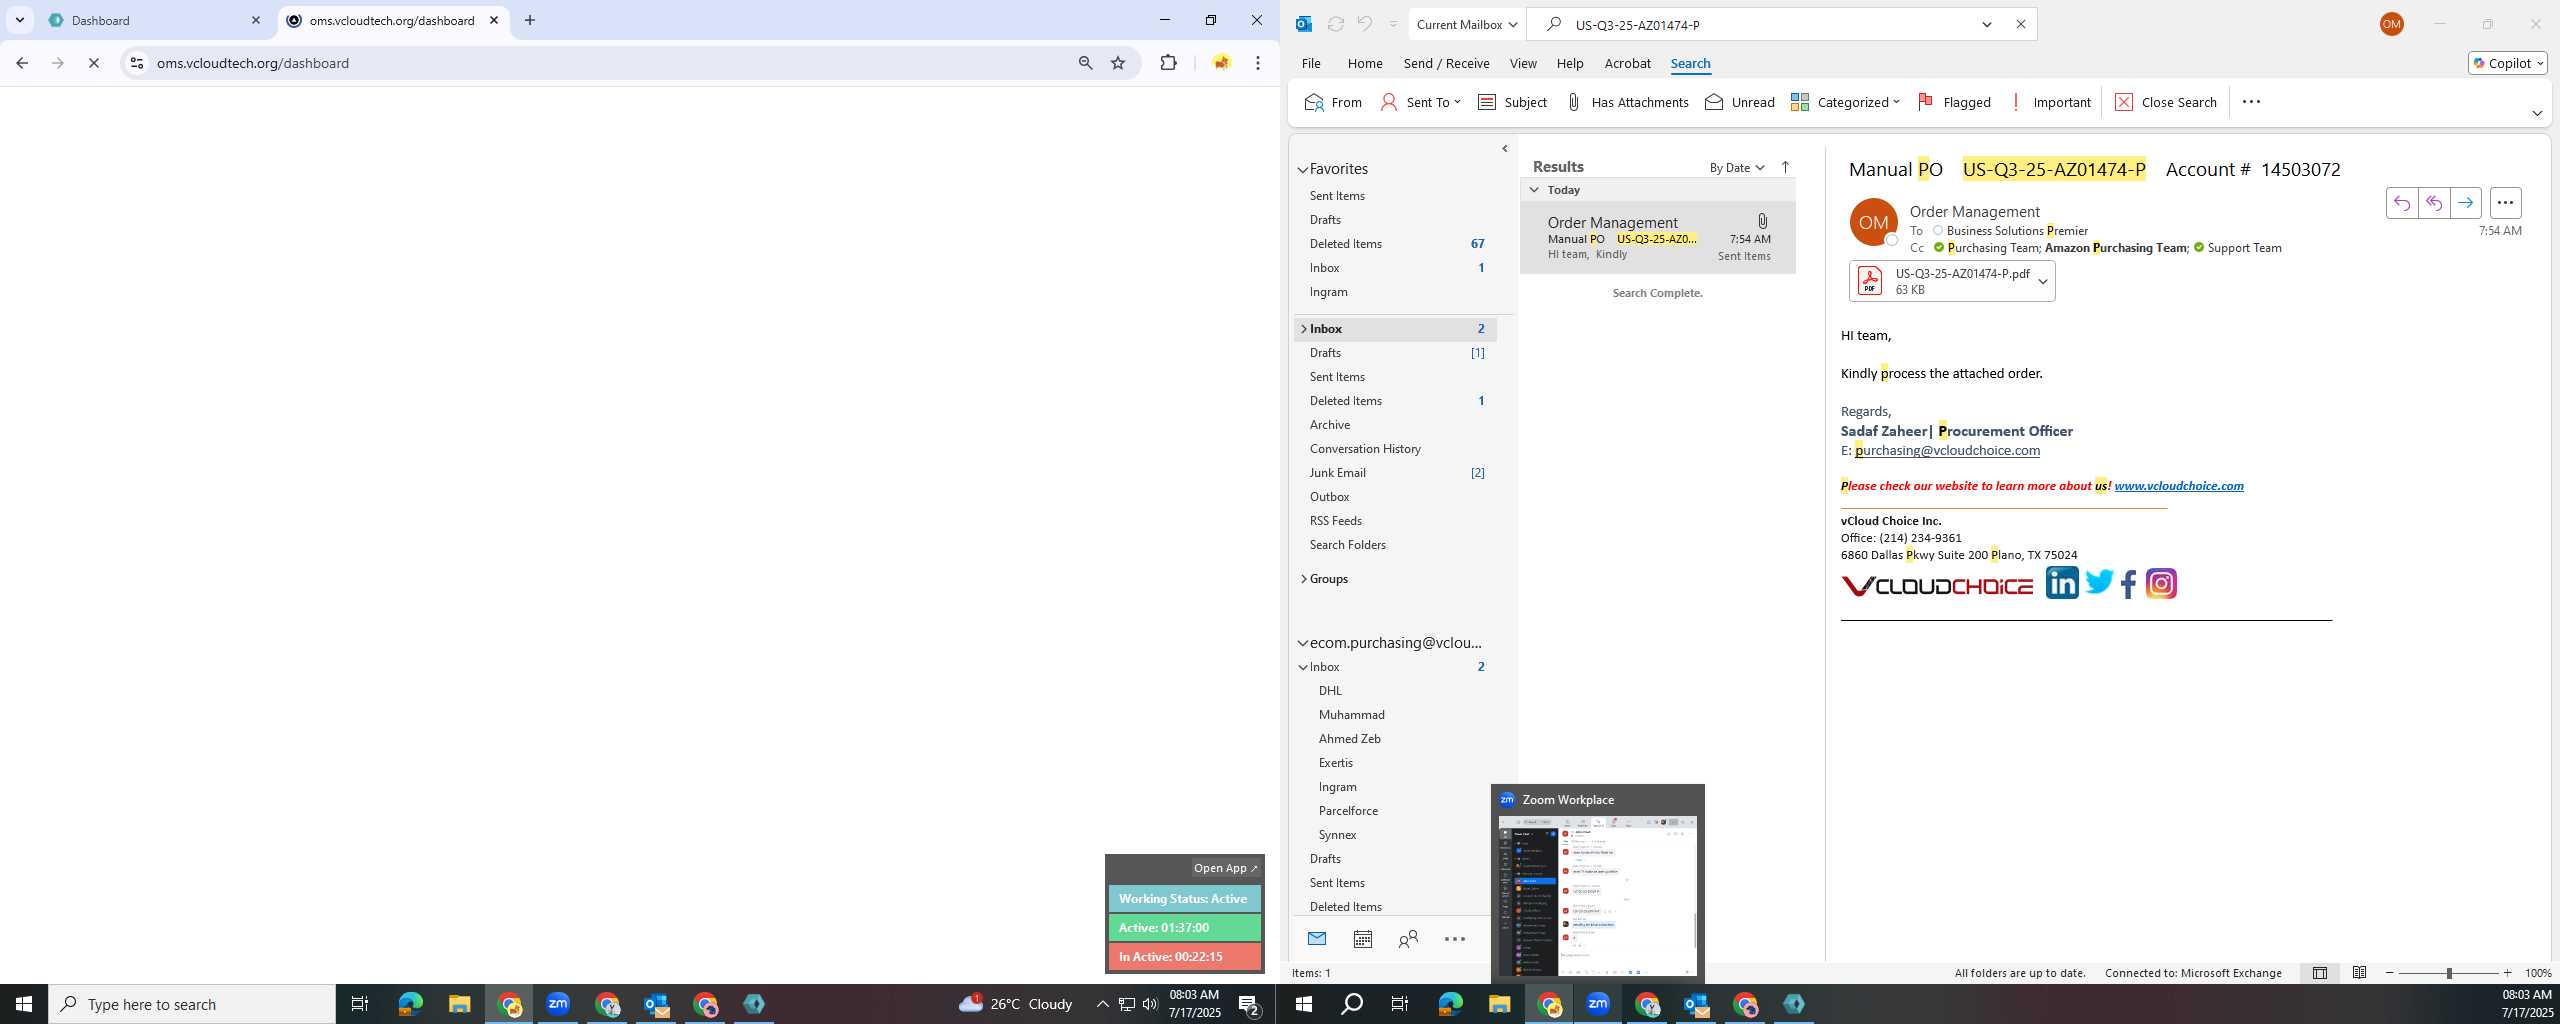Viewport: 2560px width, 1024px height.
Task: Switch to Reading view in status bar
Action: 2359,973
